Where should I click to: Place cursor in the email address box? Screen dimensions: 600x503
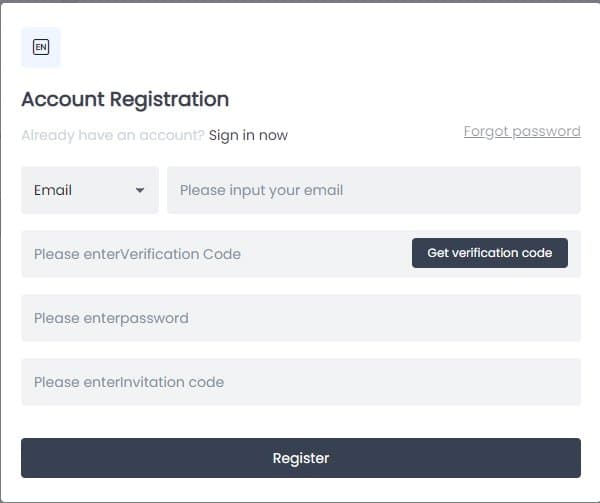pyautogui.click(x=373, y=190)
